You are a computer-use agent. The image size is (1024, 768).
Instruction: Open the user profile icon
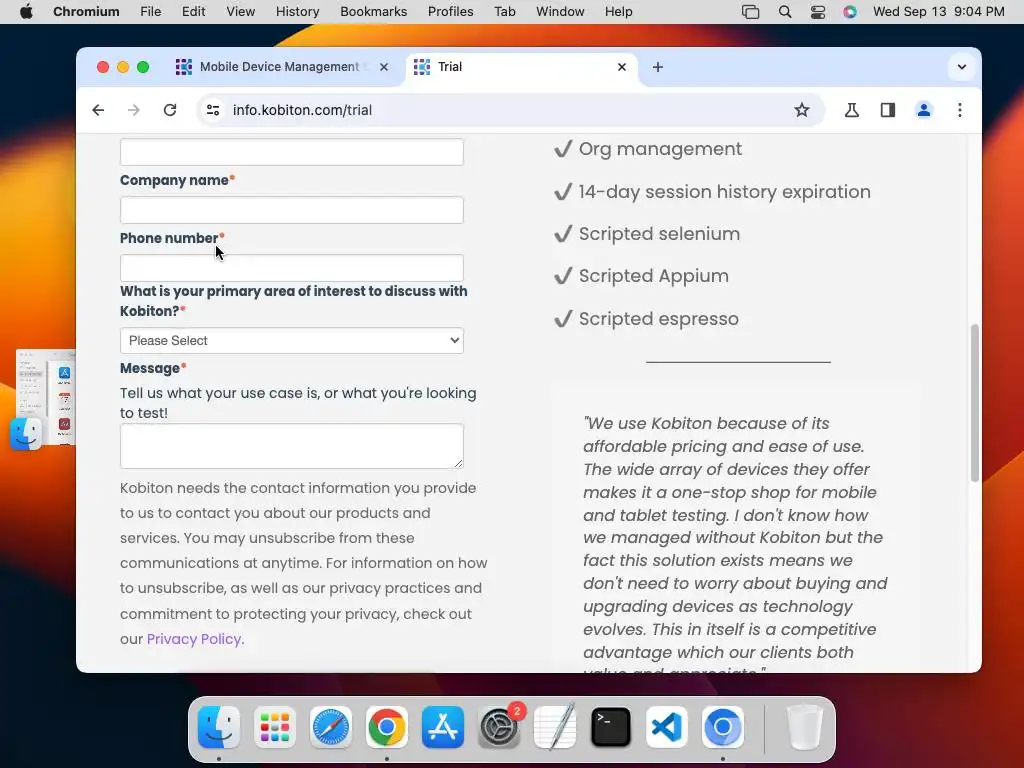coord(923,110)
